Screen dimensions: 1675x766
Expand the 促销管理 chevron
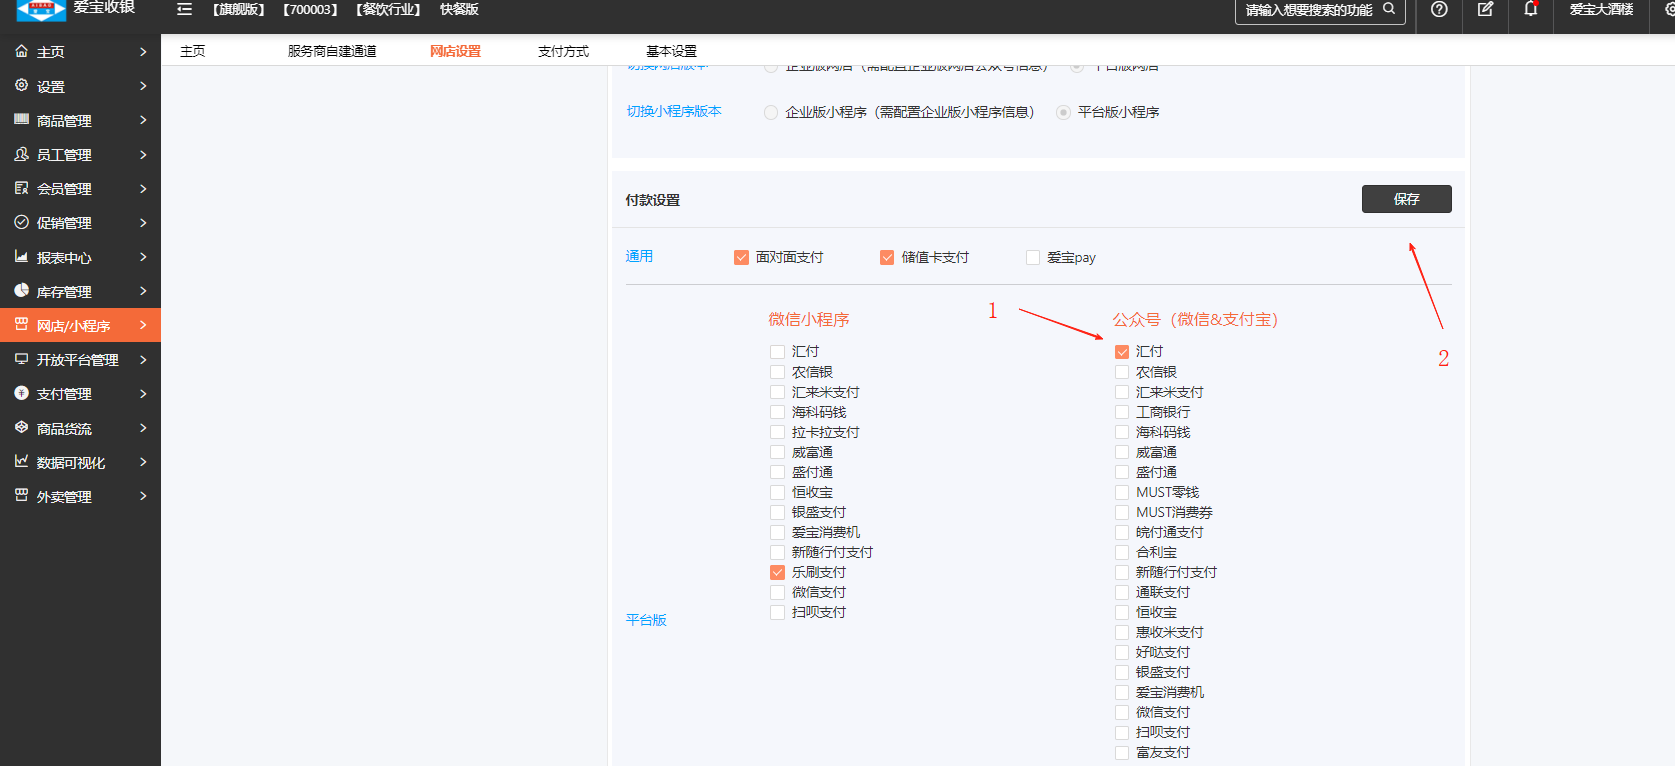click(x=143, y=222)
